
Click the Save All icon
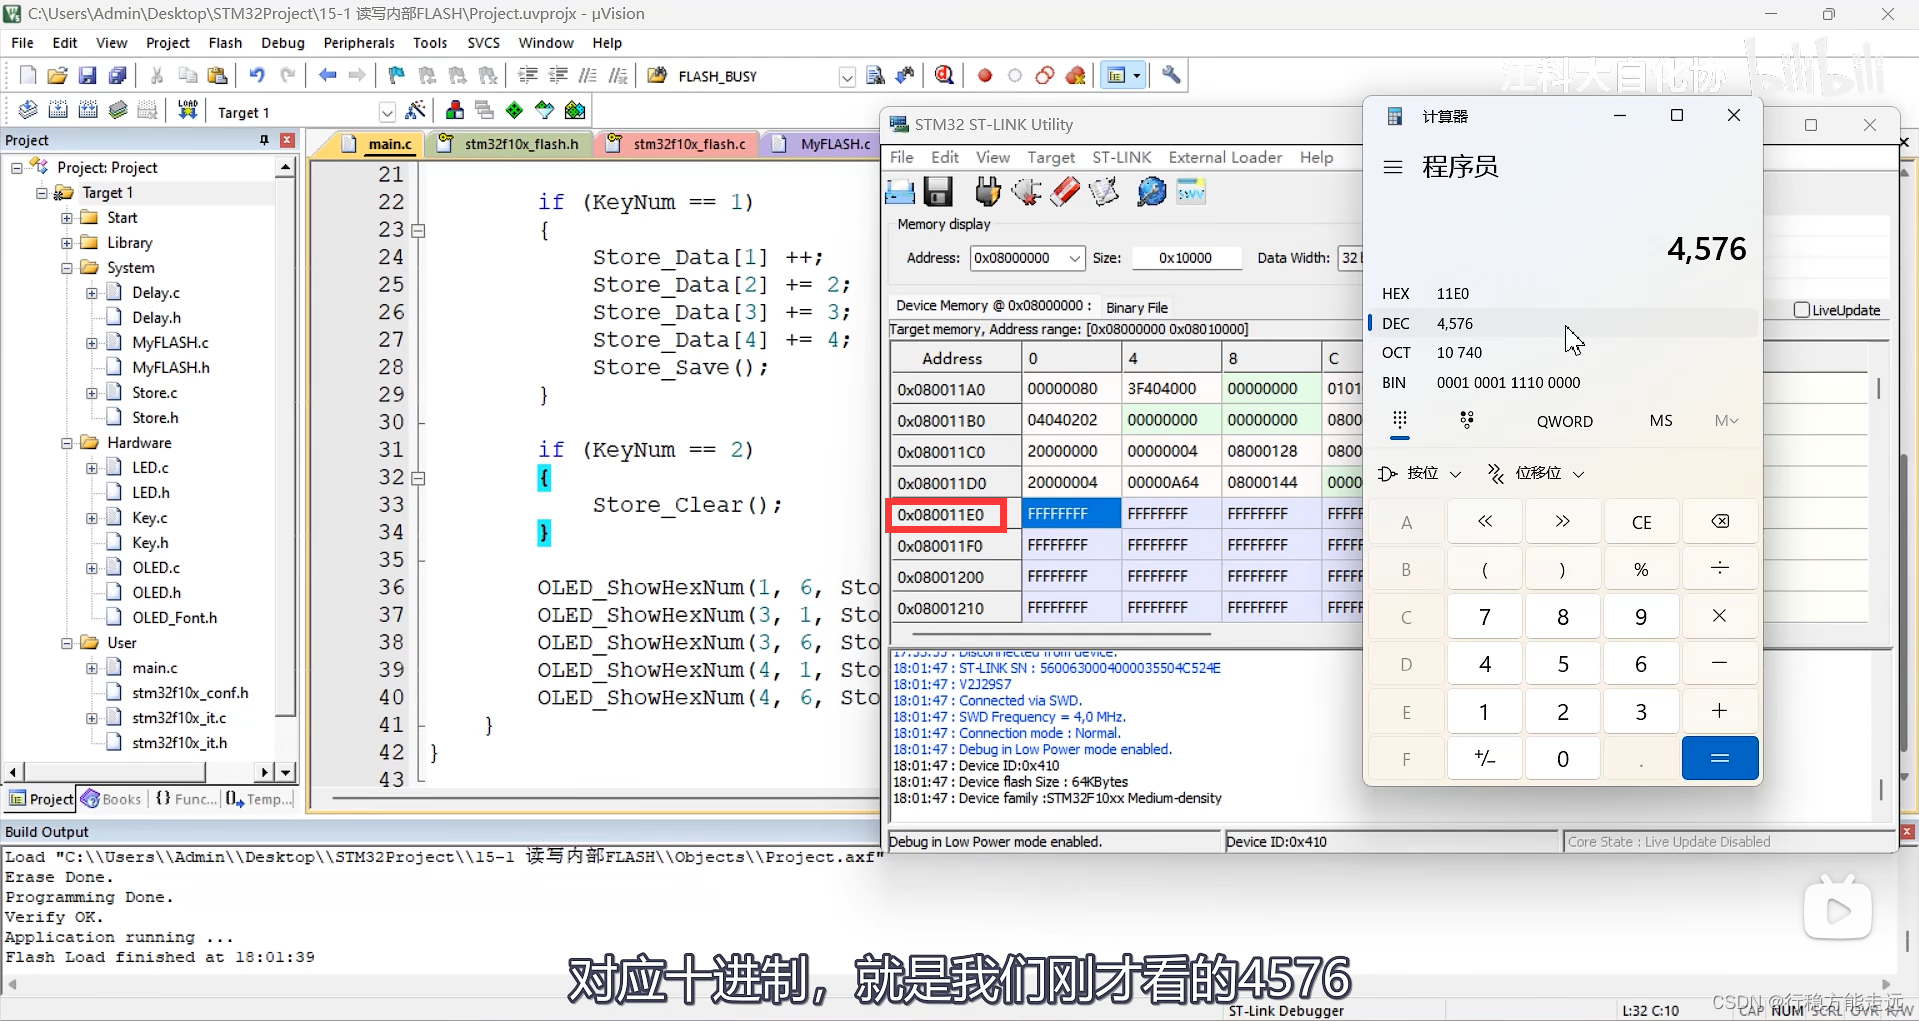coord(117,76)
